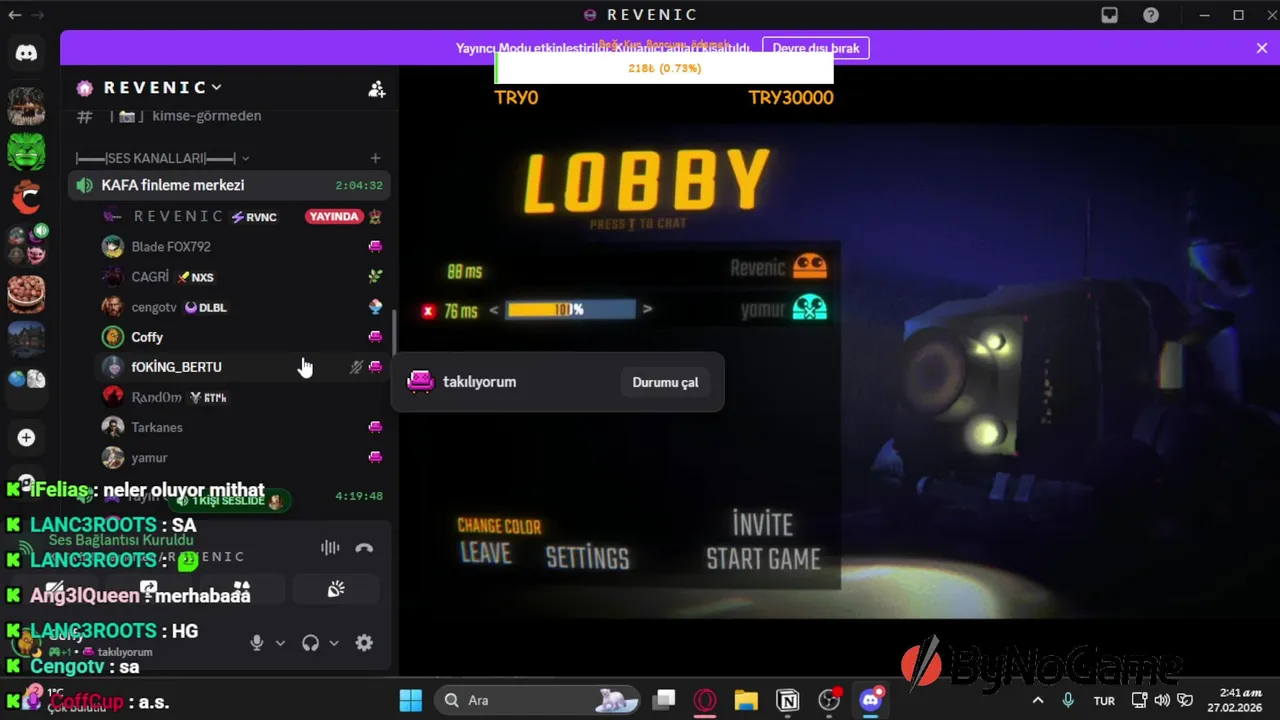The width and height of the screenshot is (1280, 720).
Task: Click INVITE in the game lobby
Action: pos(763,525)
